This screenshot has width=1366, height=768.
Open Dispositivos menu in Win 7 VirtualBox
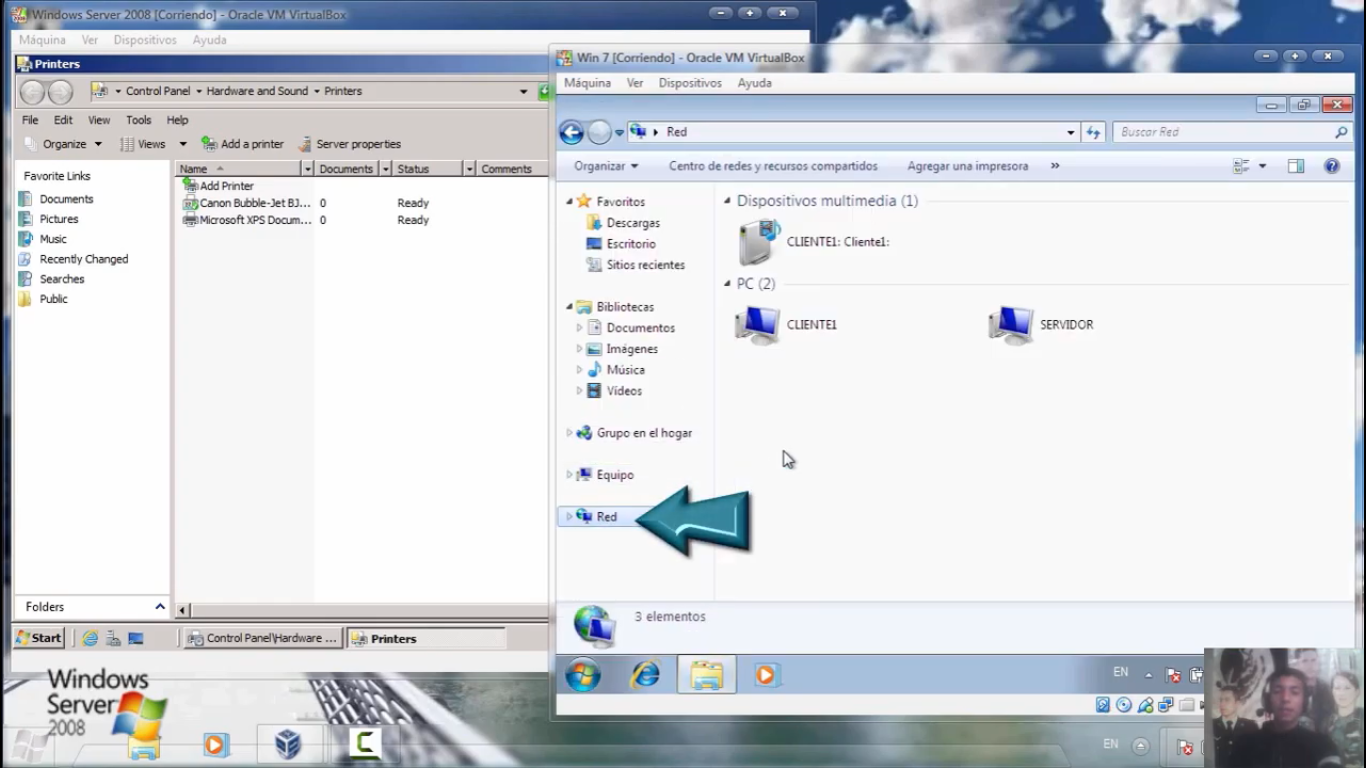click(690, 83)
